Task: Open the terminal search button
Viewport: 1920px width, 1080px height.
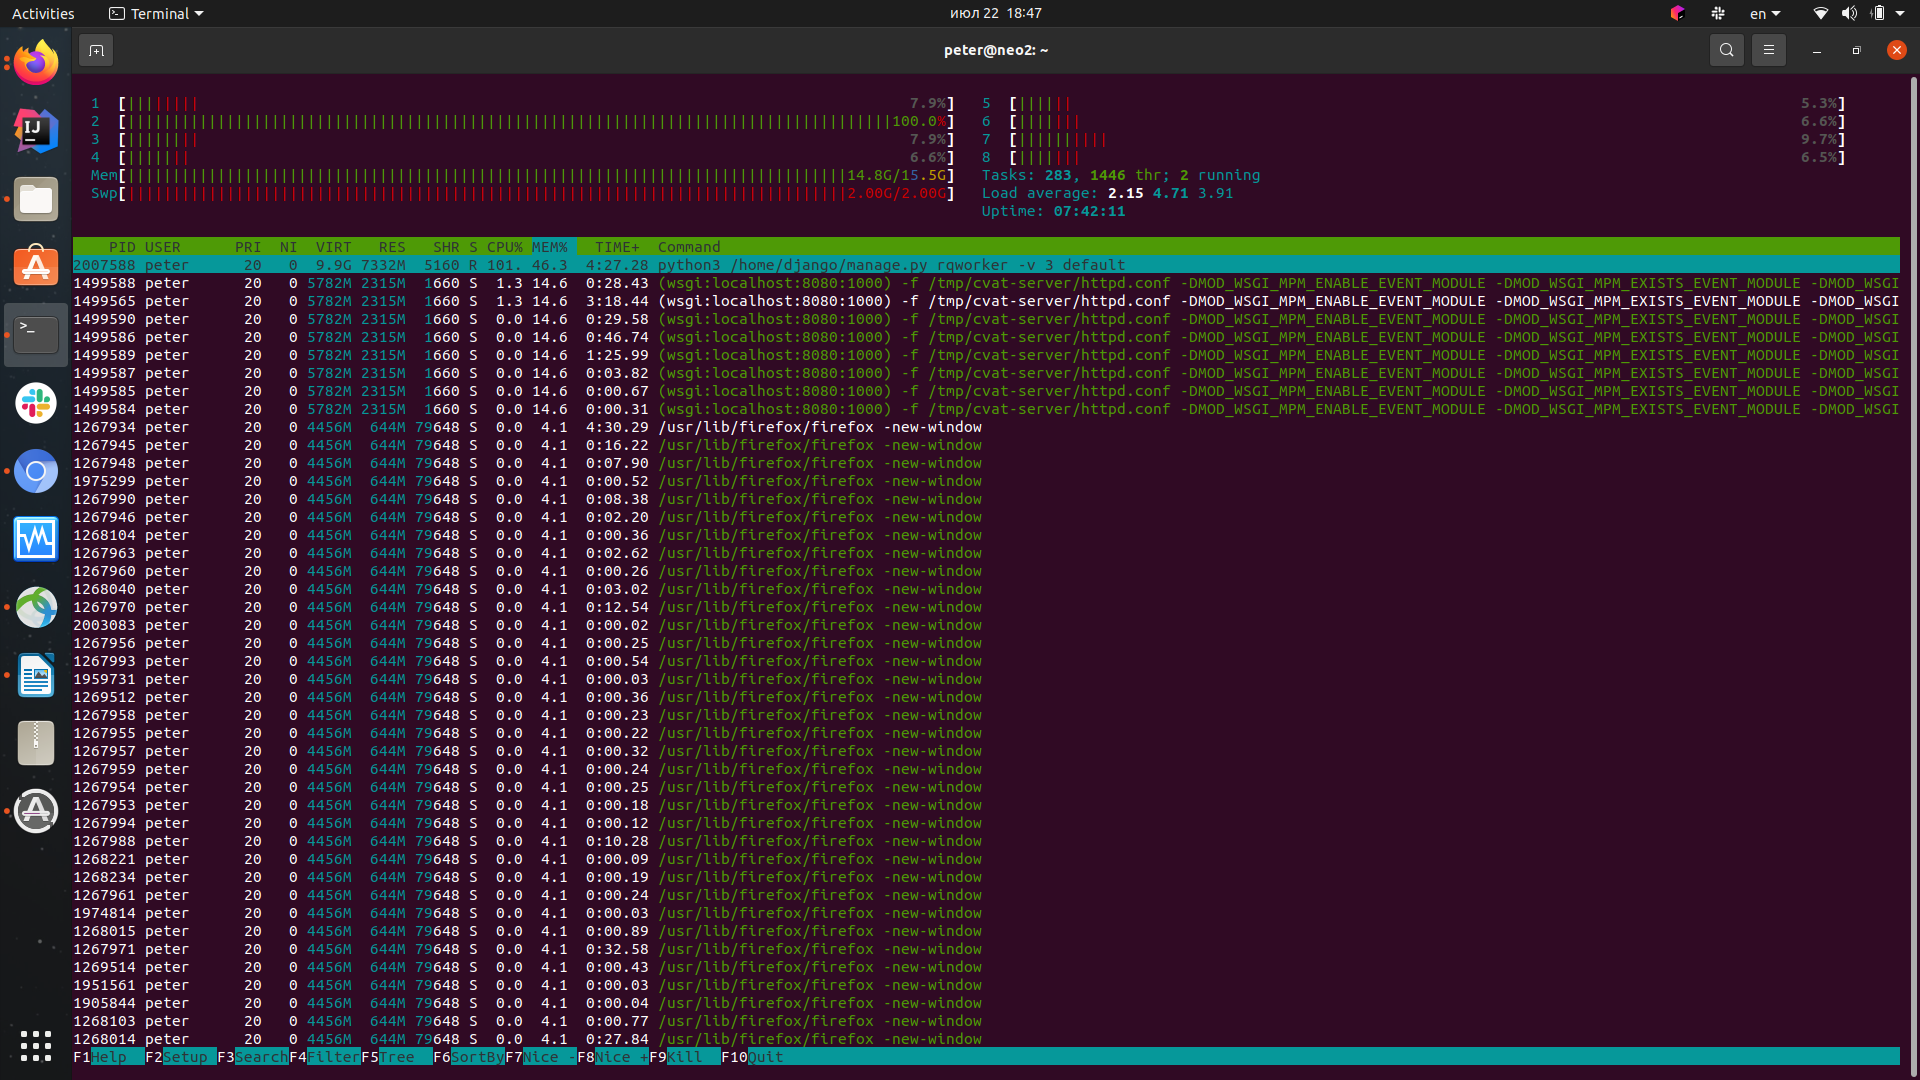Action: pos(1726,50)
